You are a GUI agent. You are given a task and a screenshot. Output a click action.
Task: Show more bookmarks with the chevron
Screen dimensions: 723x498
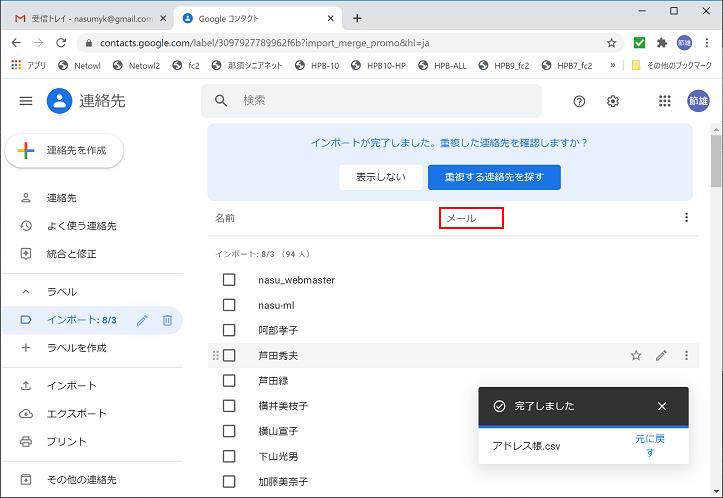612,65
